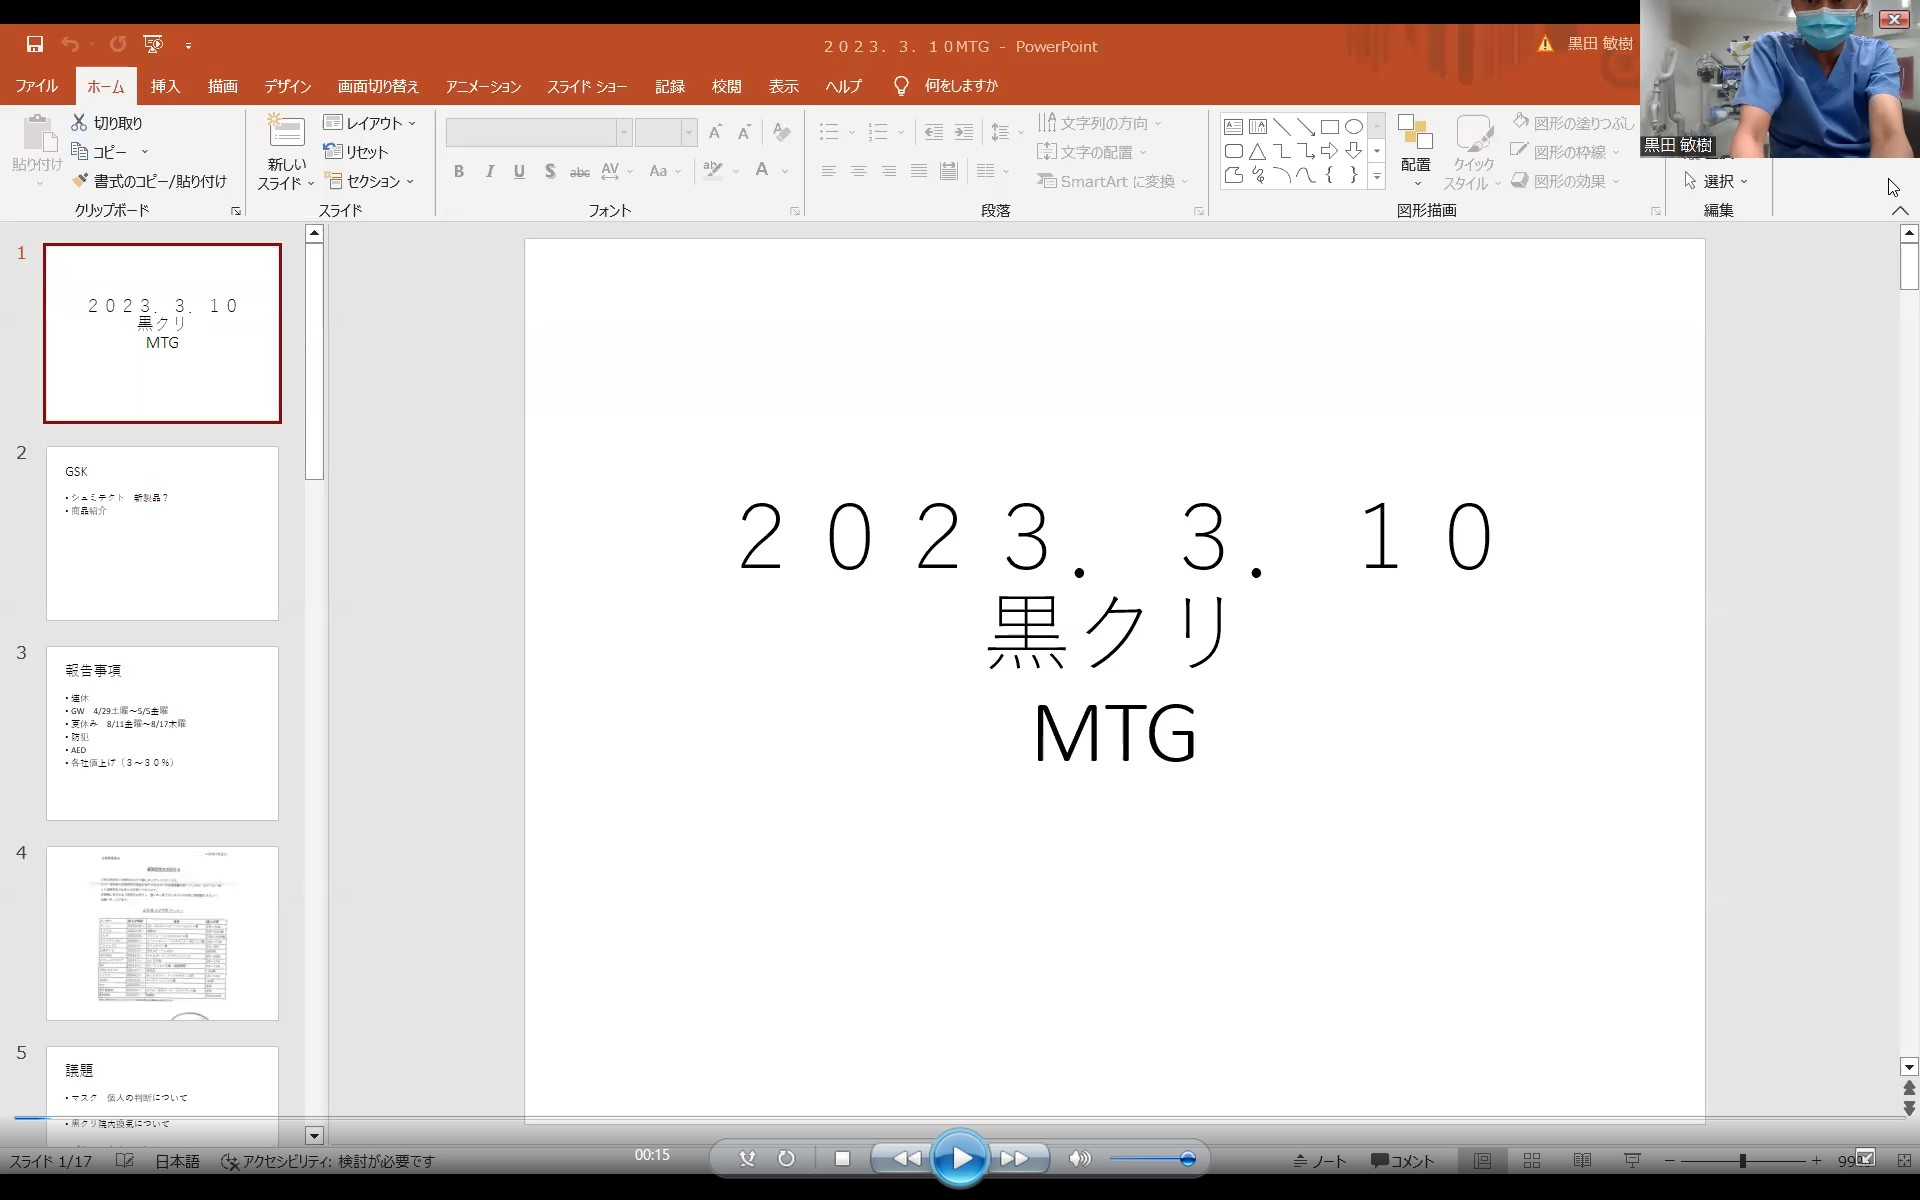Click the Save icon in quick access toolbar
Image resolution: width=1920 pixels, height=1200 pixels.
pos(35,45)
